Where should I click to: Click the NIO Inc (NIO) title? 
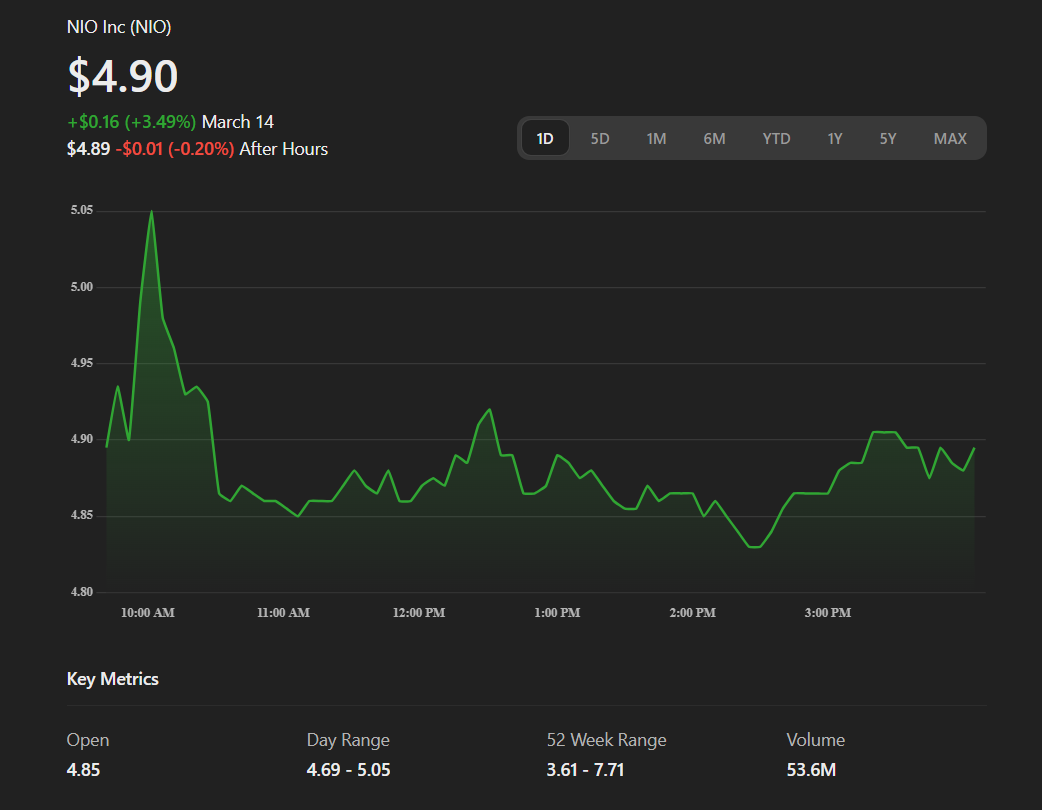[x=119, y=27]
